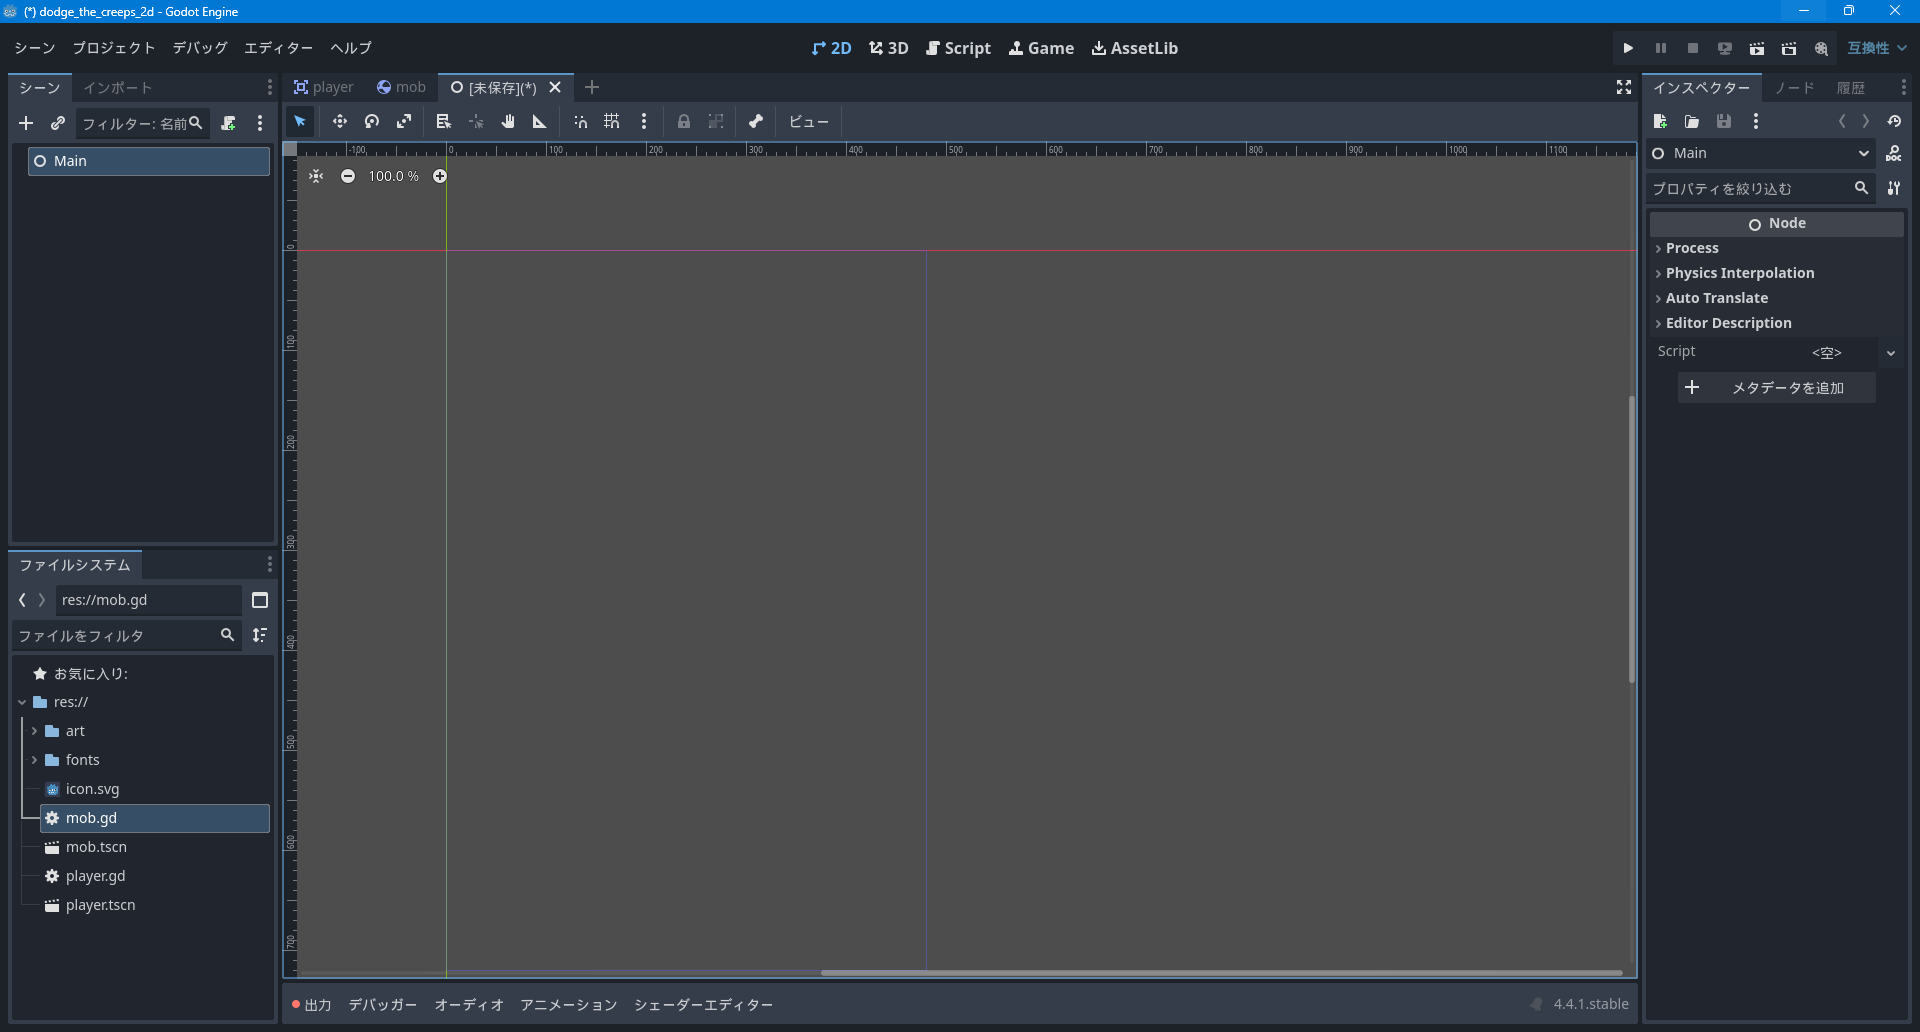The height and width of the screenshot is (1032, 1920).
Task: Click the node filter field in scene dock
Action: pos(141,123)
